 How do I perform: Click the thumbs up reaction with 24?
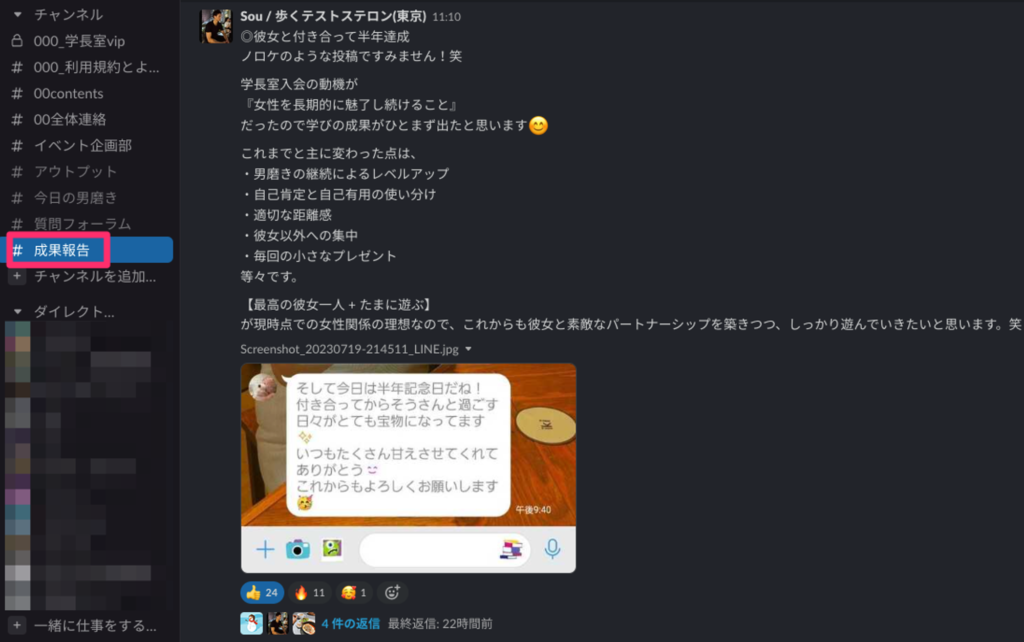coord(262,592)
